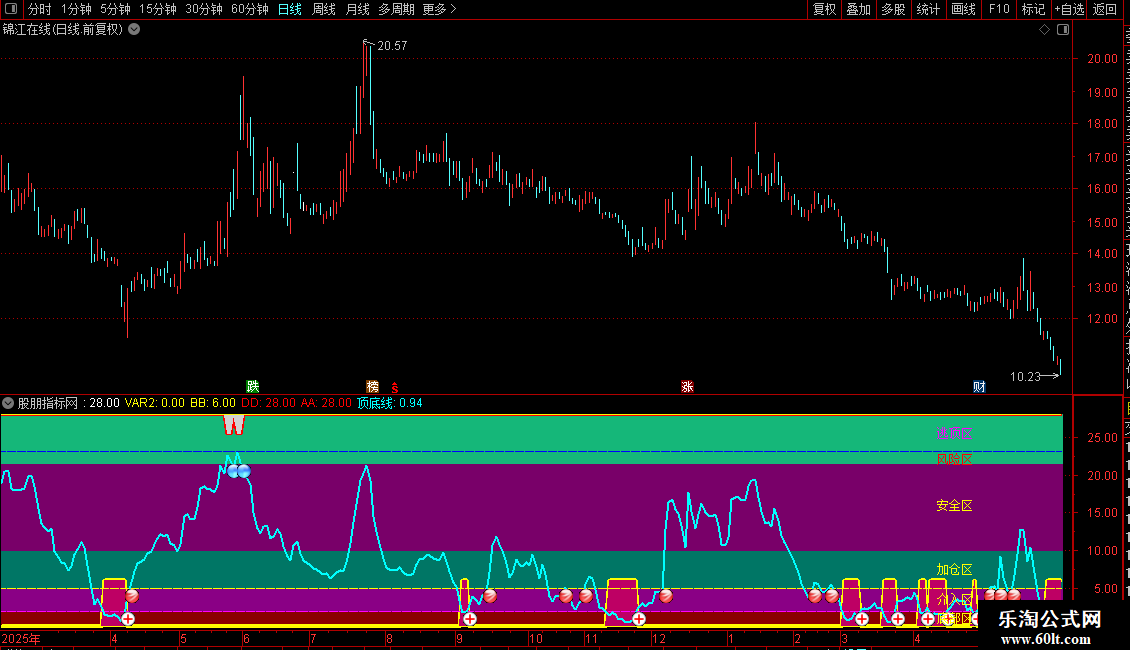The height and width of the screenshot is (650, 1130).
Task: Click the DD: 28.00 indicator value
Action: (268, 403)
